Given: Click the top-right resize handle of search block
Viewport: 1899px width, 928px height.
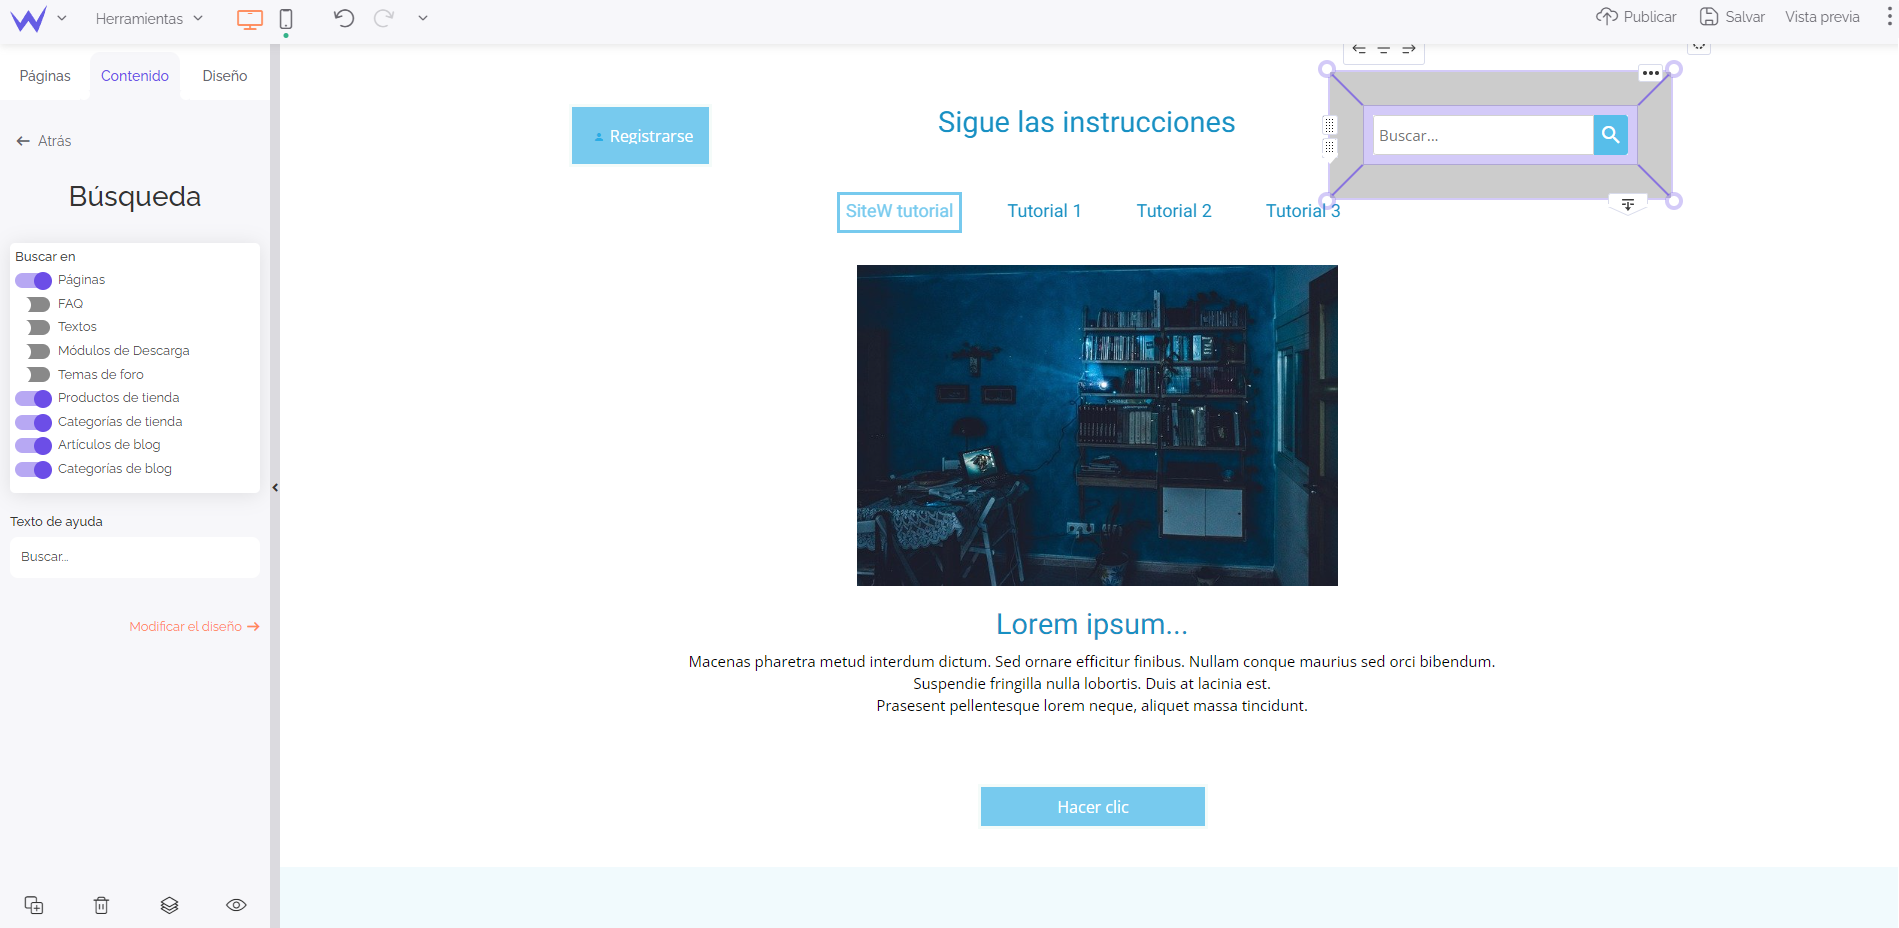Looking at the screenshot, I should [1674, 69].
